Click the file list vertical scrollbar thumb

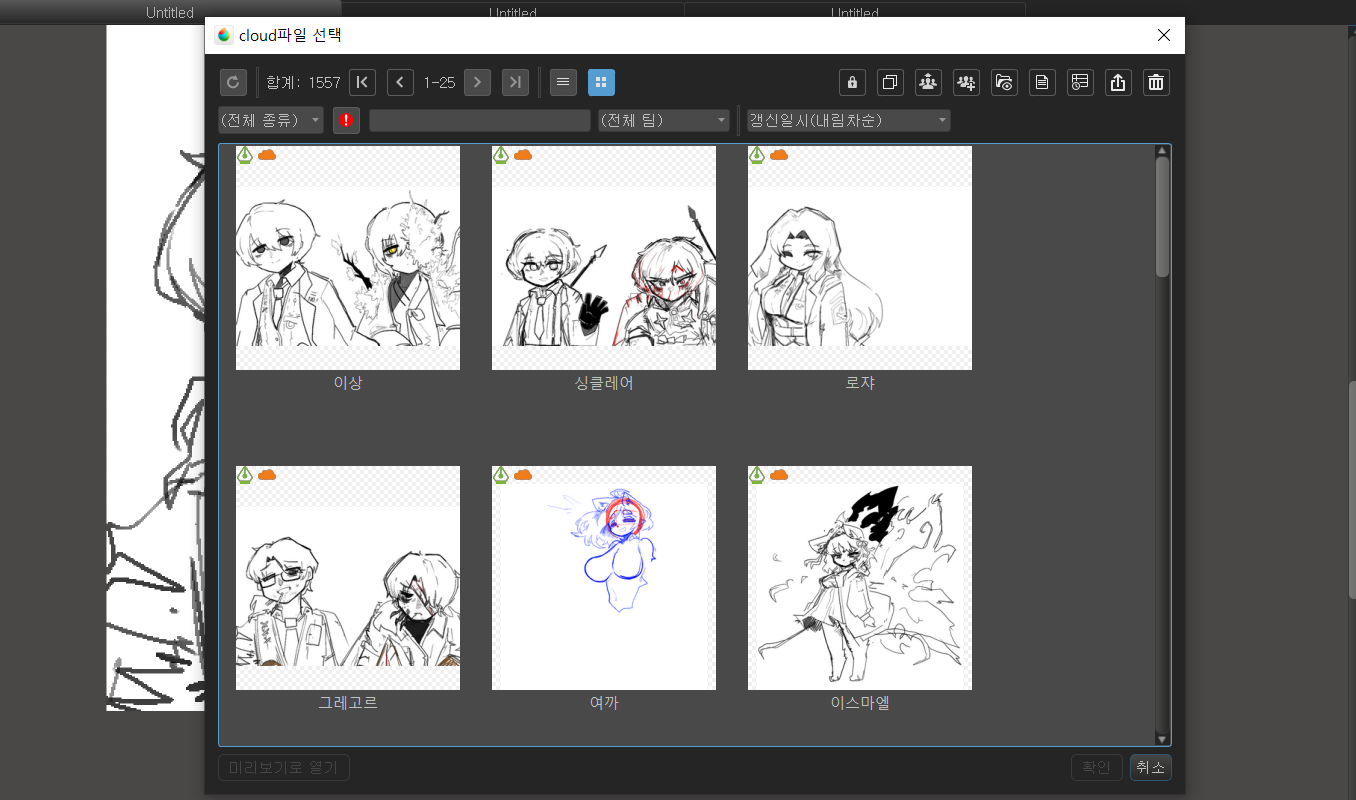coord(1162,216)
